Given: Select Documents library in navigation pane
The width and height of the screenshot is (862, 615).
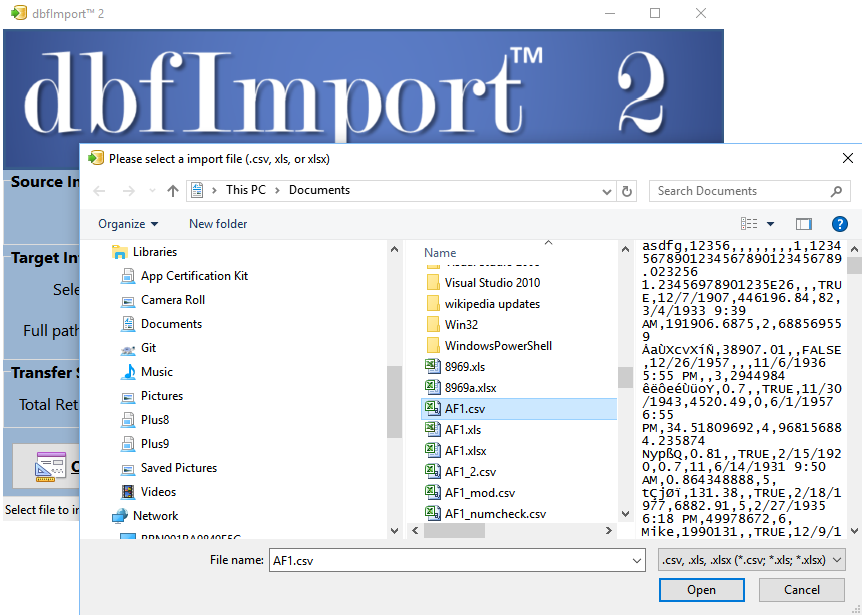Looking at the screenshot, I should (172, 324).
